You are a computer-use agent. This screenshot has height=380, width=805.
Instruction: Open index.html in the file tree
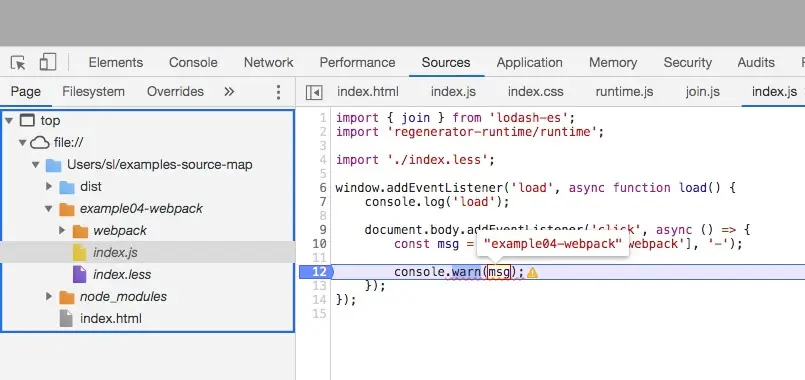111,319
